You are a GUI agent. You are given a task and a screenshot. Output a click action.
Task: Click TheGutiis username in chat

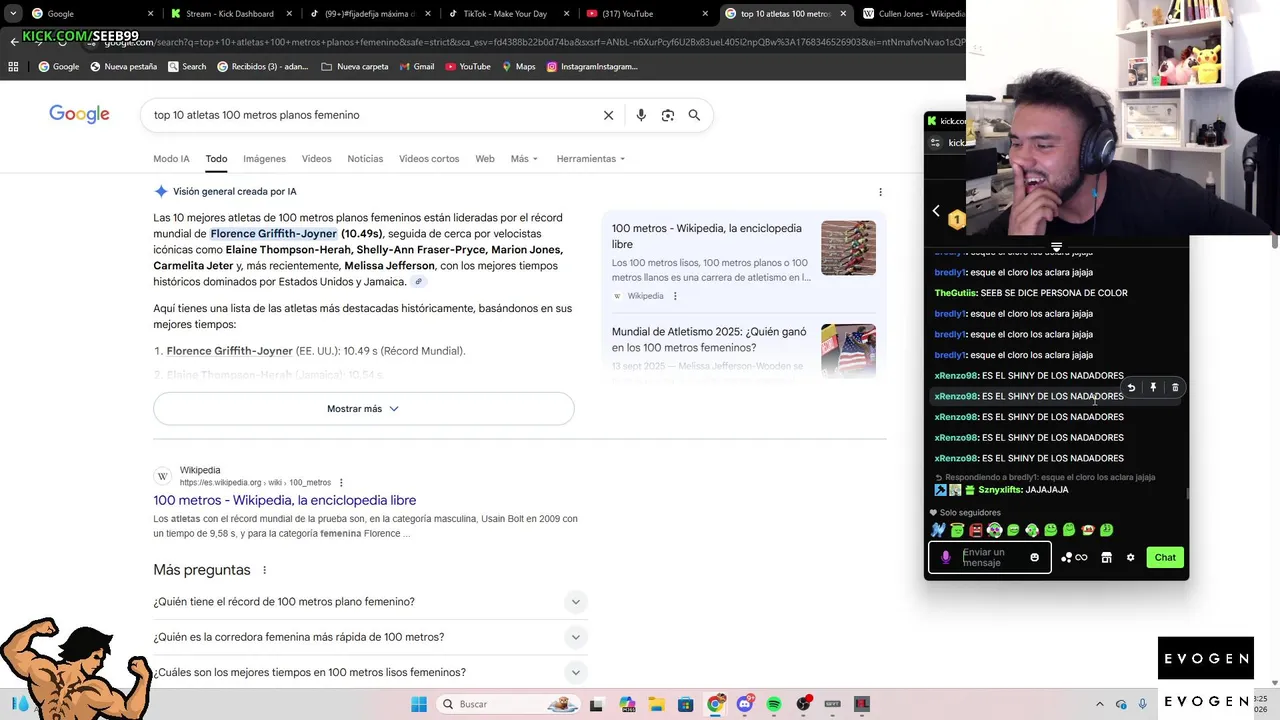coord(955,293)
